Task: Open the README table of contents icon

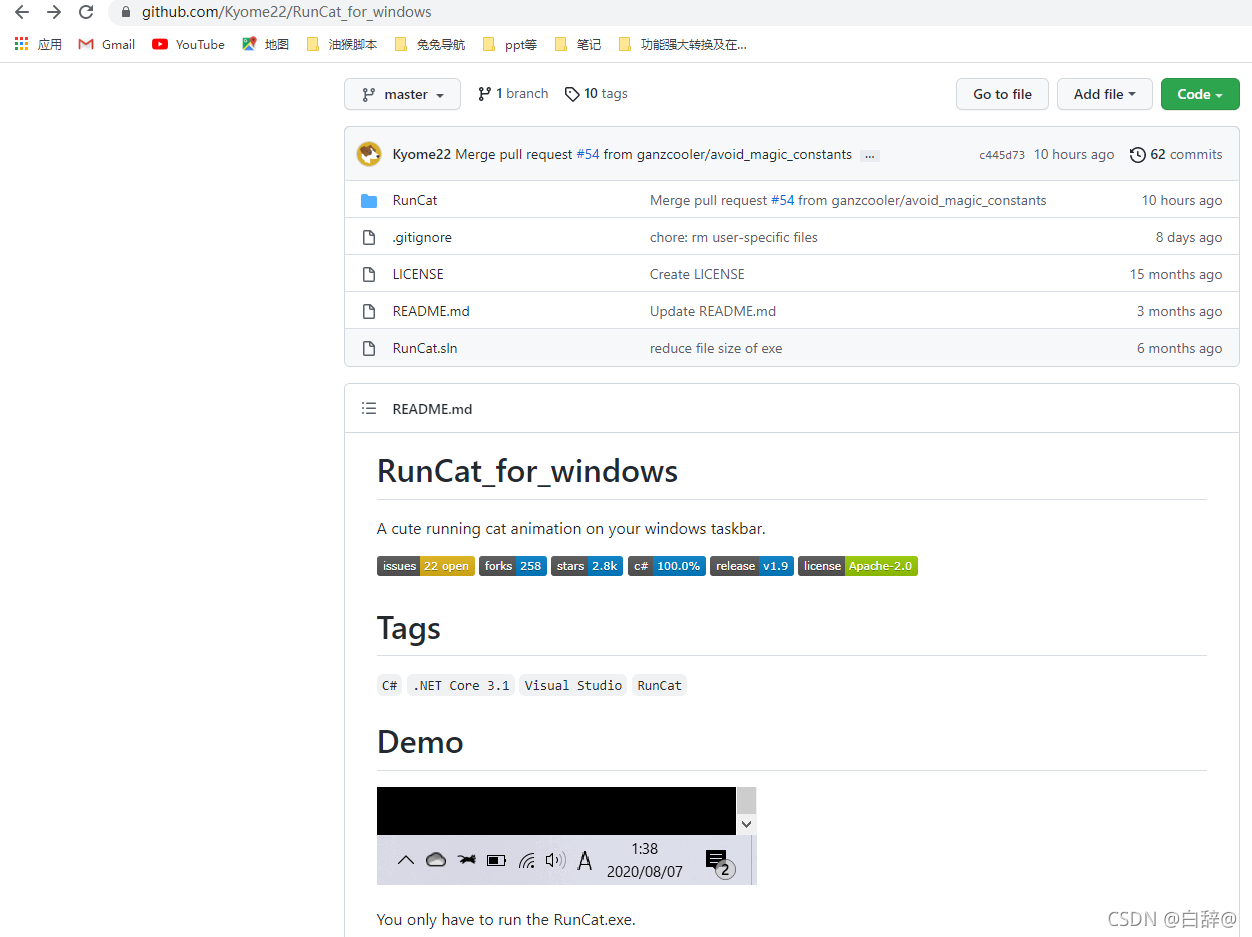Action: click(x=369, y=408)
